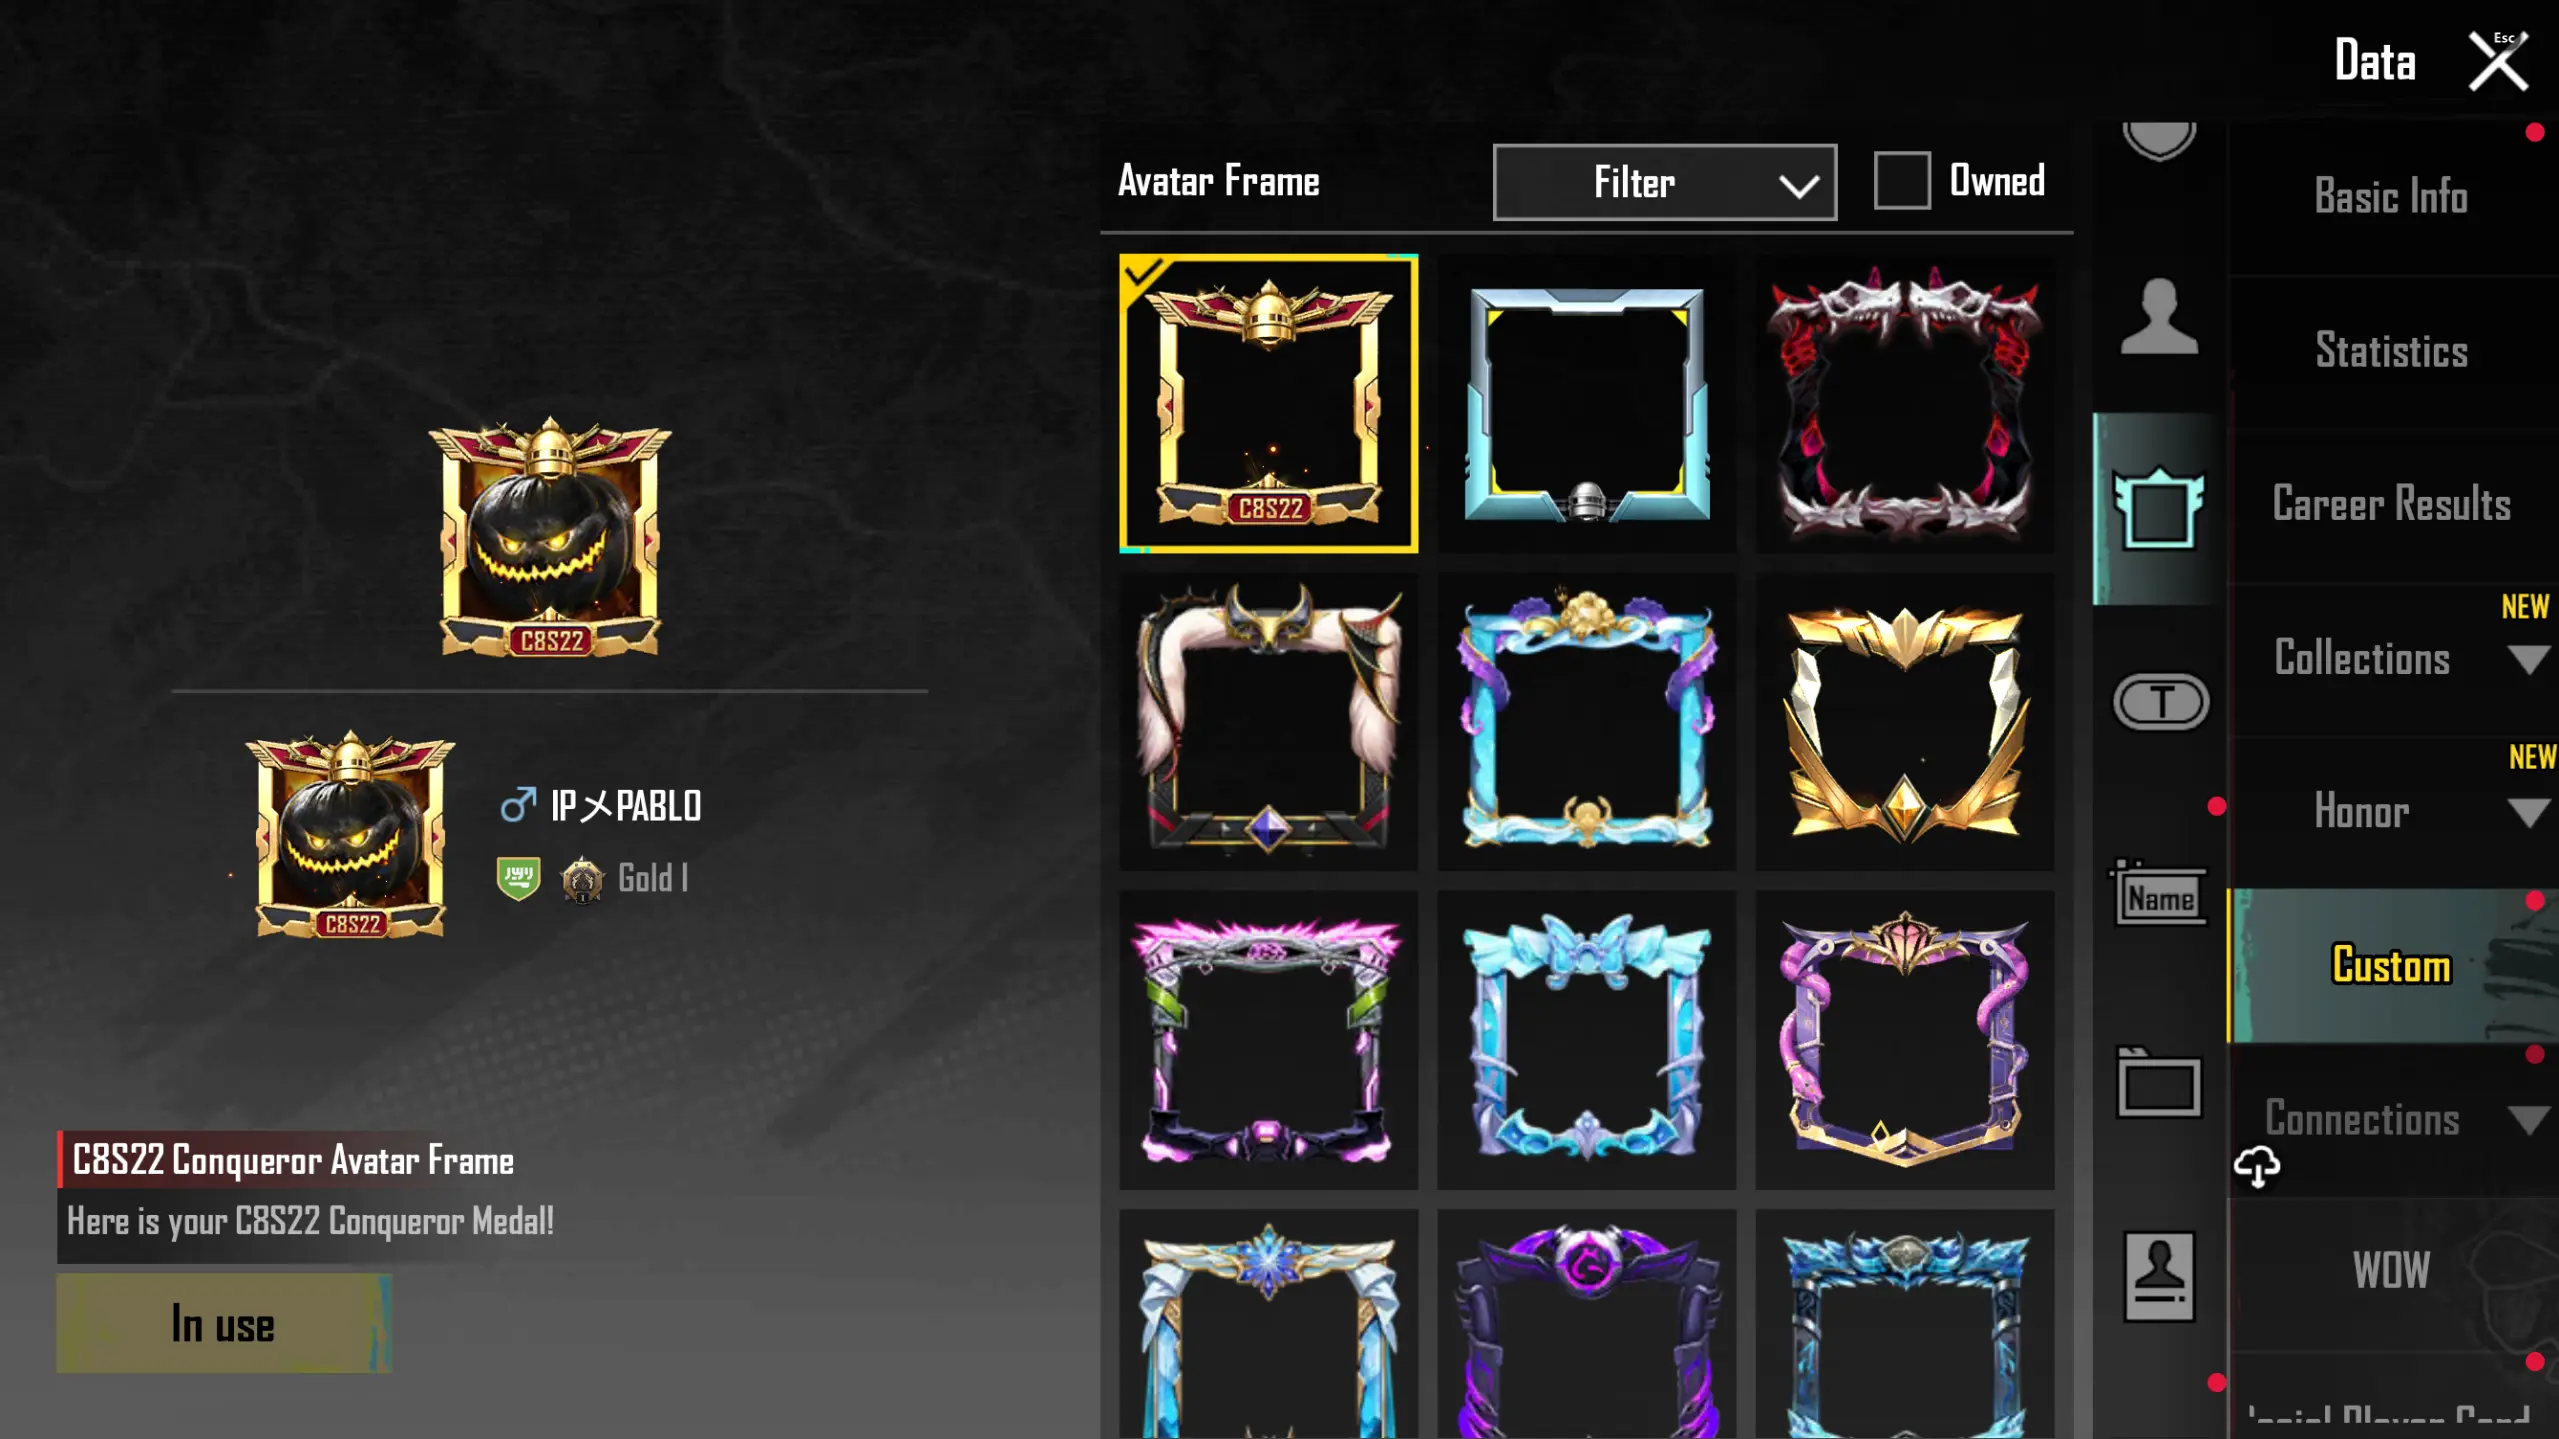
Task: Choose the red dragon skull frame
Action: (x=1904, y=403)
